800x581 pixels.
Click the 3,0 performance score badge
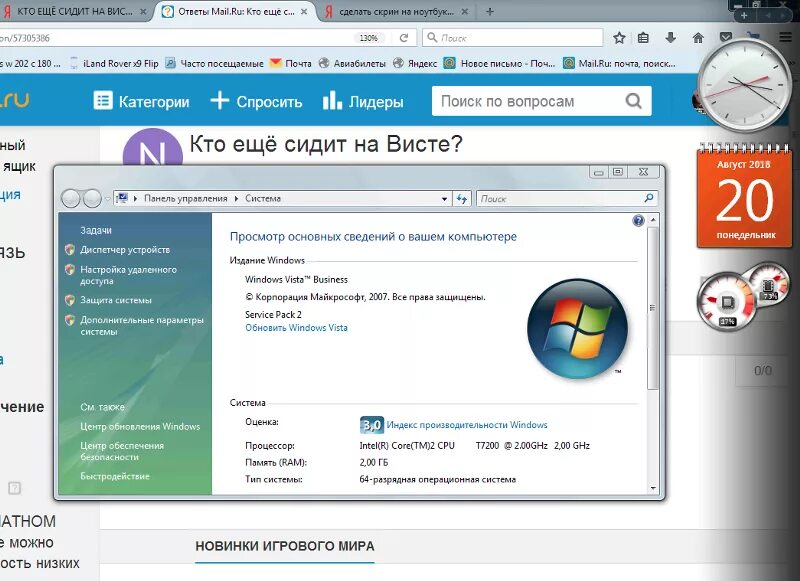[371, 424]
